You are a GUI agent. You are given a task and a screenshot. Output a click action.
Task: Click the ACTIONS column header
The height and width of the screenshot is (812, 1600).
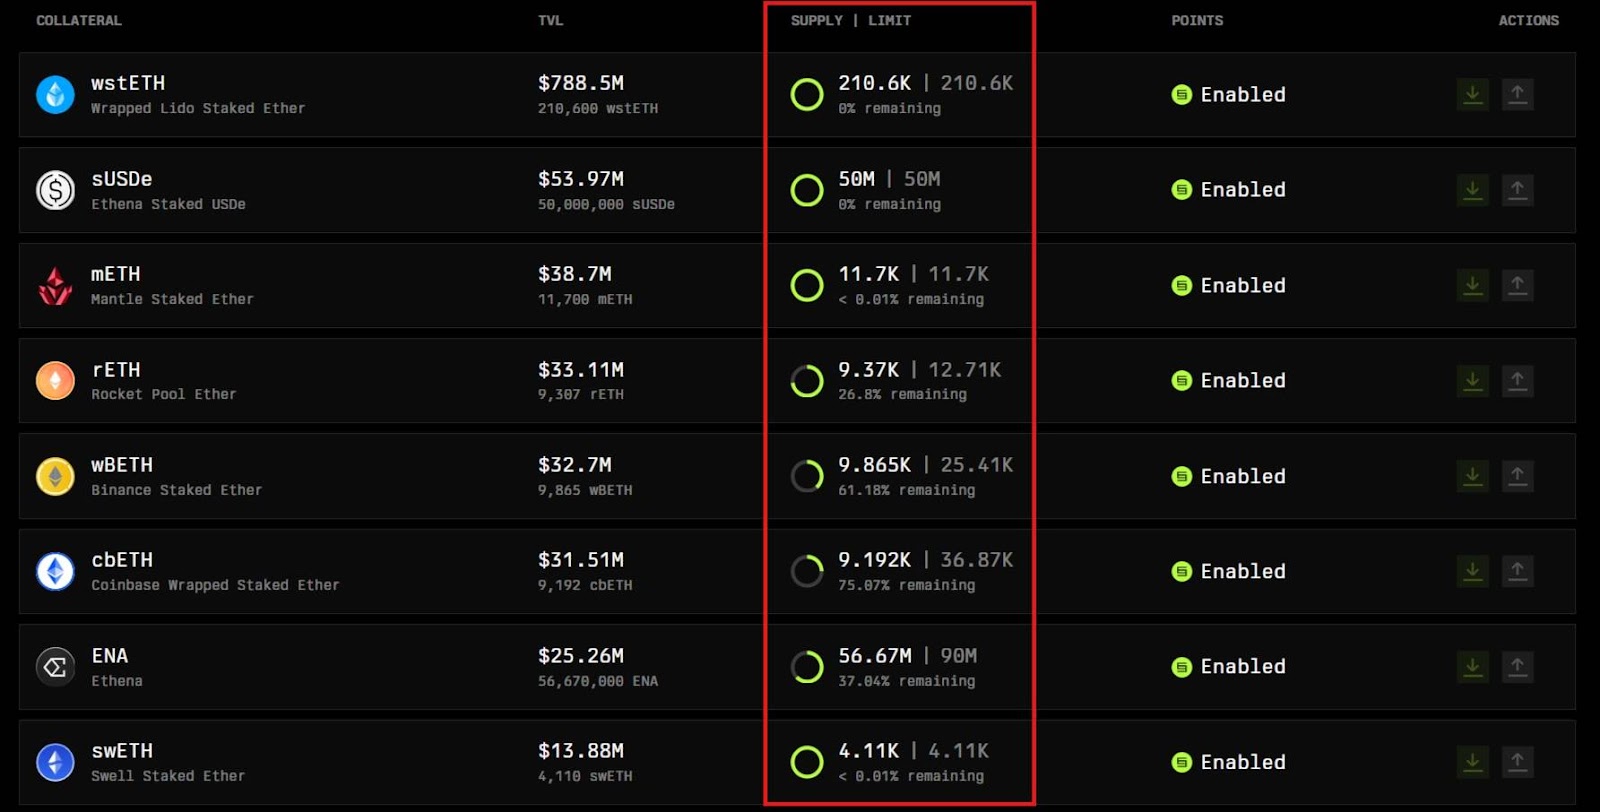click(1528, 20)
